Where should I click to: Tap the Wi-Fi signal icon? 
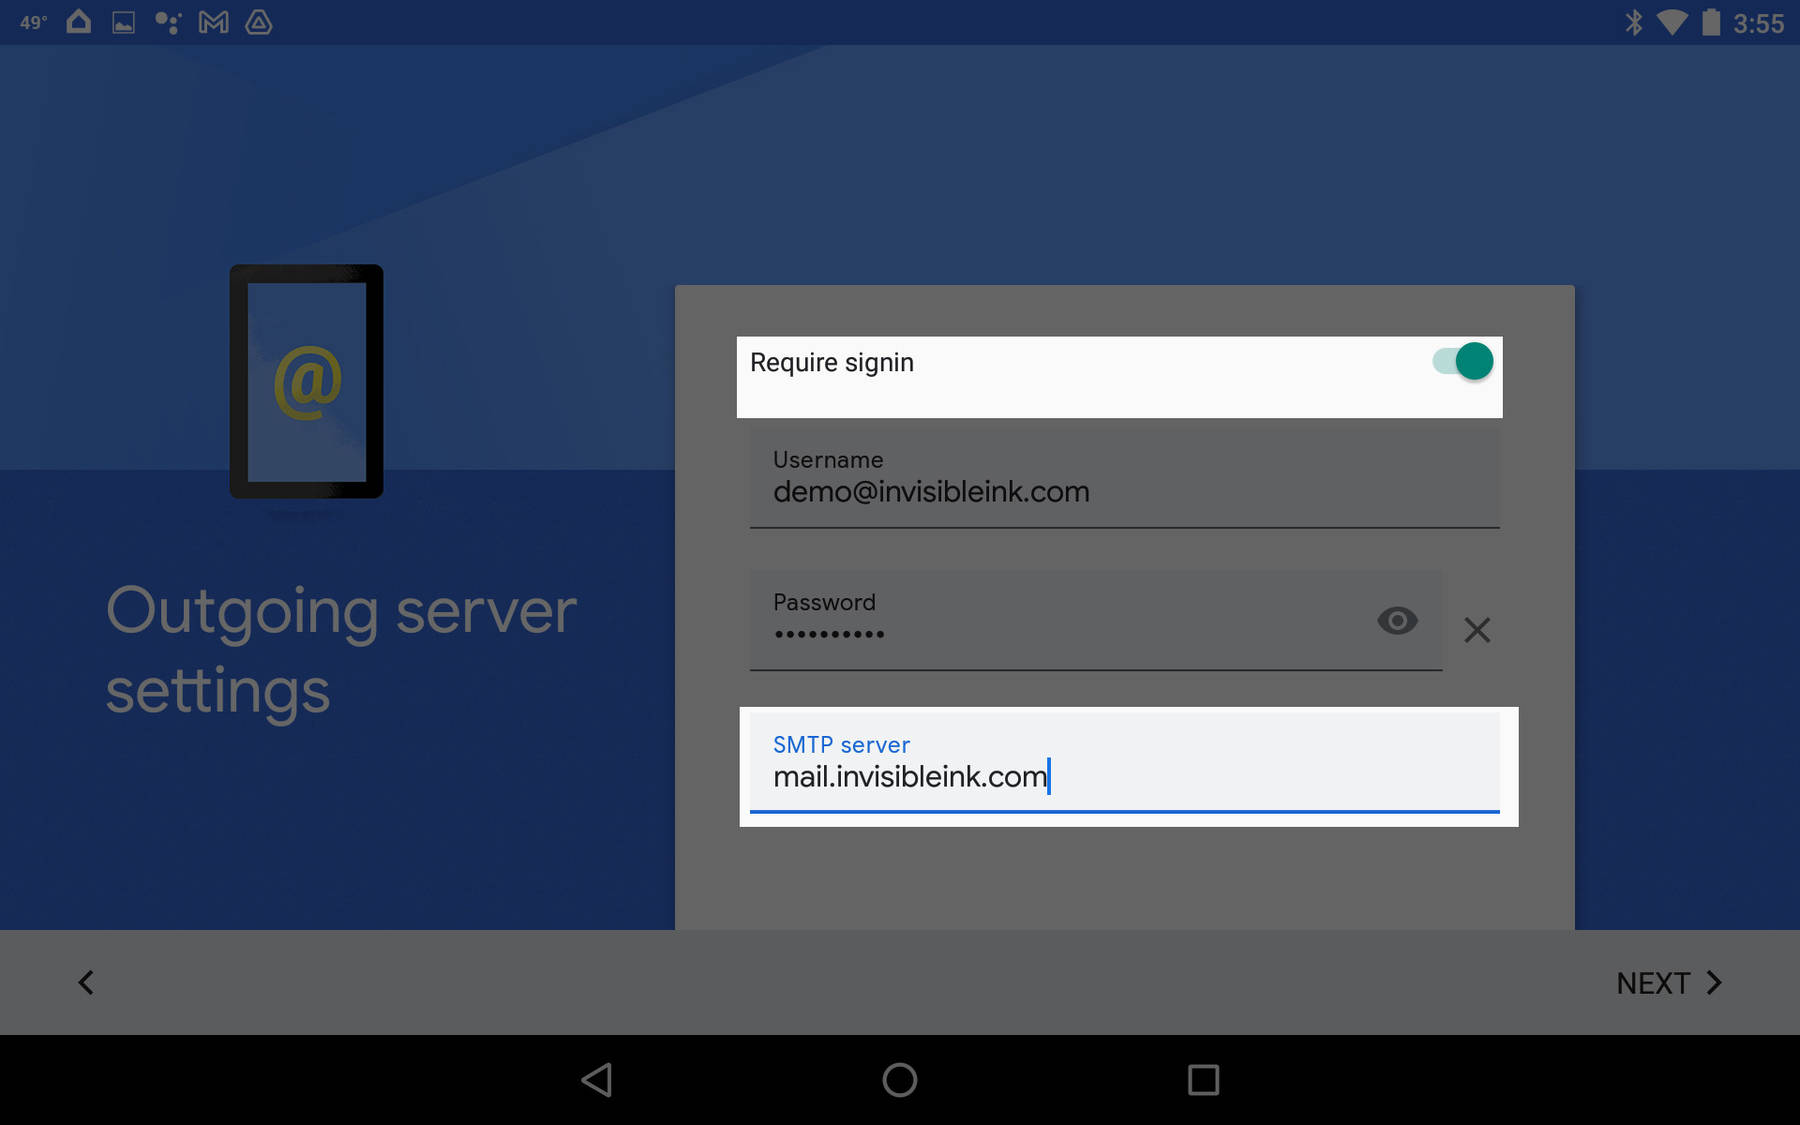(x=1672, y=22)
